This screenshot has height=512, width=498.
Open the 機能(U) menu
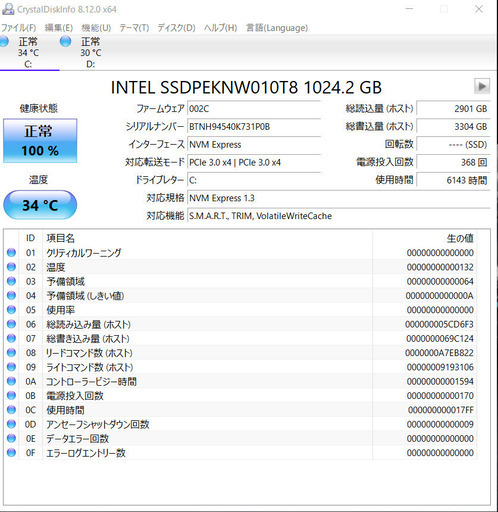click(x=96, y=28)
